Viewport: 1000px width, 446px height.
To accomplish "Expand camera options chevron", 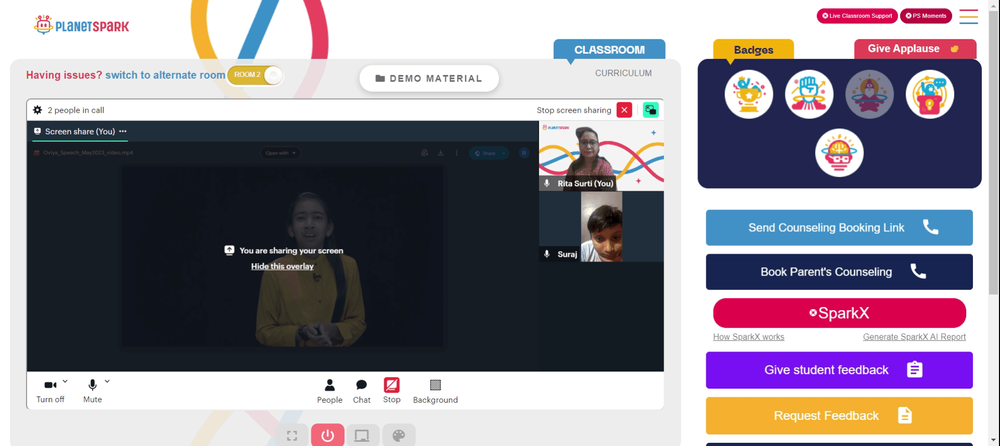I will click(65, 381).
